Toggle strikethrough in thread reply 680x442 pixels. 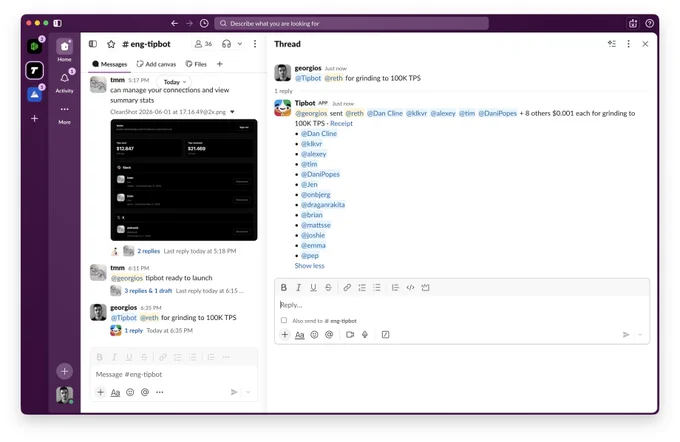(x=328, y=288)
